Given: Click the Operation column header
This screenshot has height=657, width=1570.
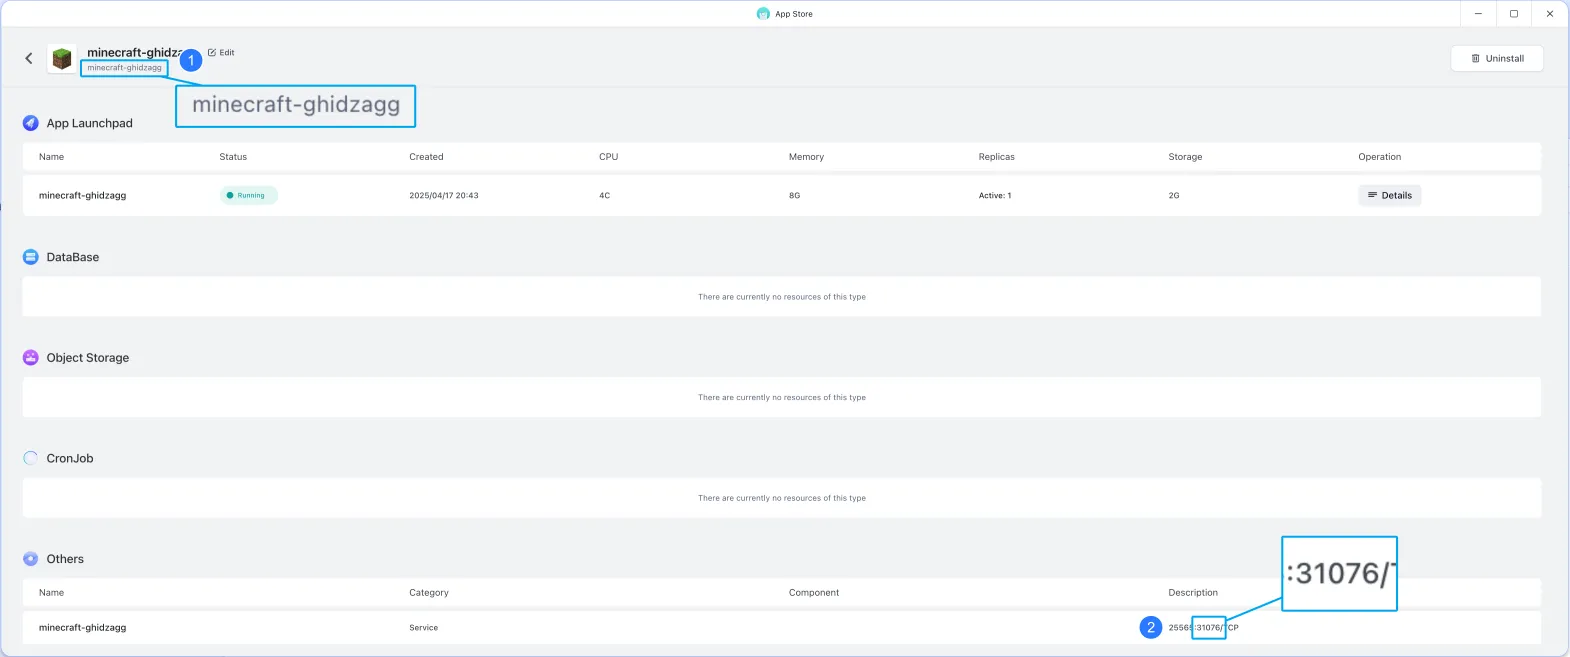Looking at the screenshot, I should (x=1379, y=157).
